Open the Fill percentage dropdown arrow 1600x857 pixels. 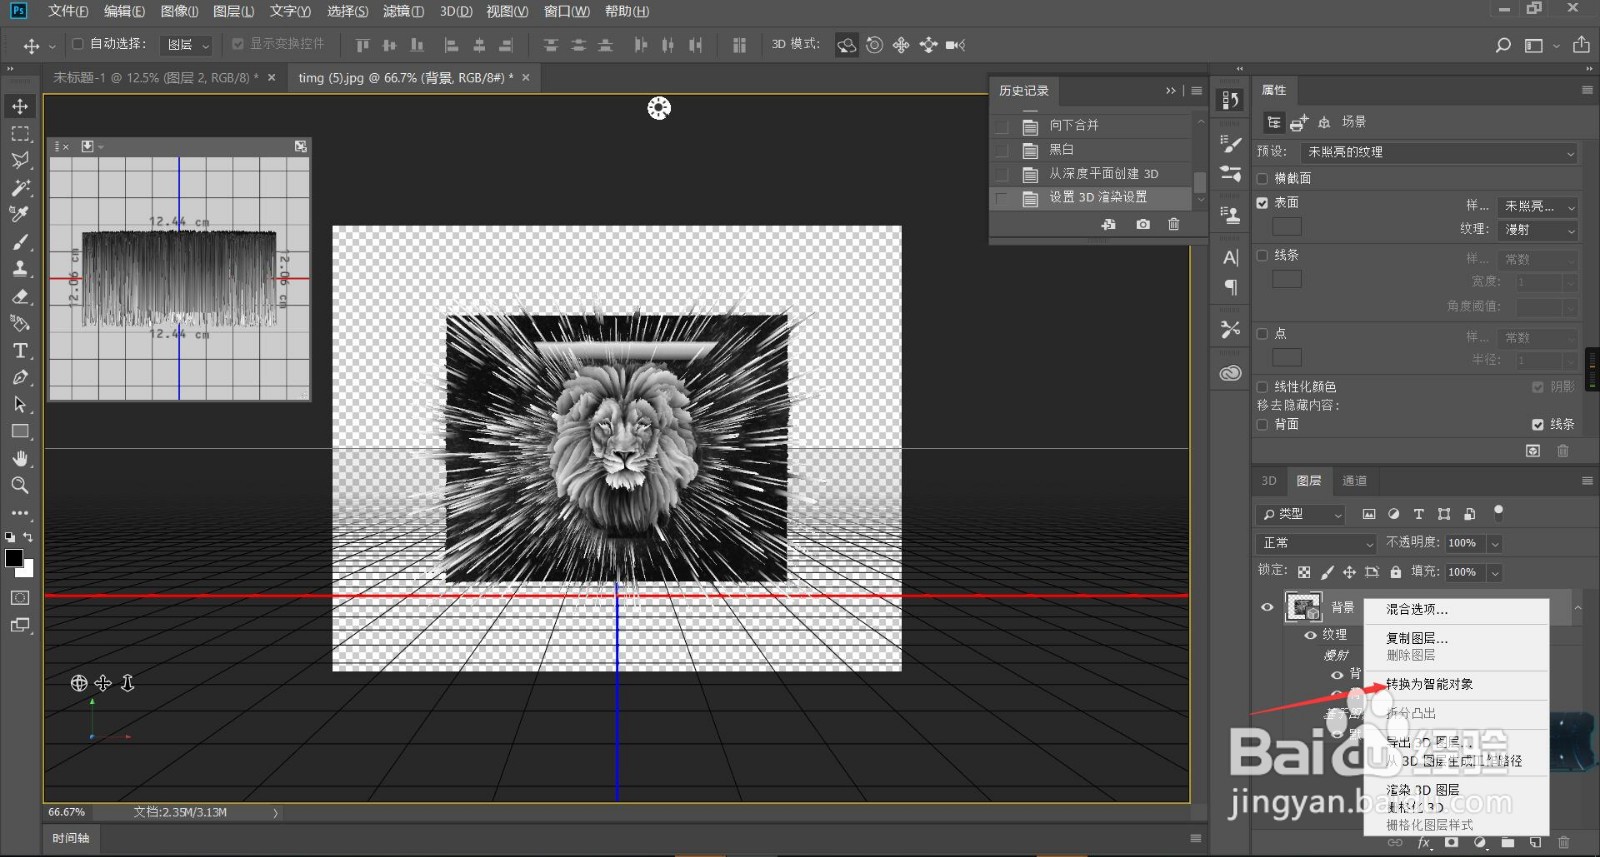pyautogui.click(x=1494, y=573)
